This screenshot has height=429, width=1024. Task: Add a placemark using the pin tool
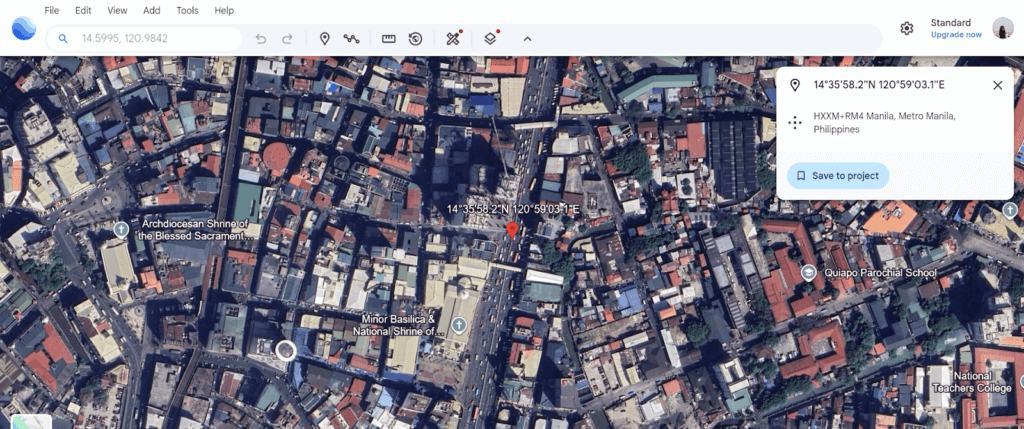pos(324,39)
